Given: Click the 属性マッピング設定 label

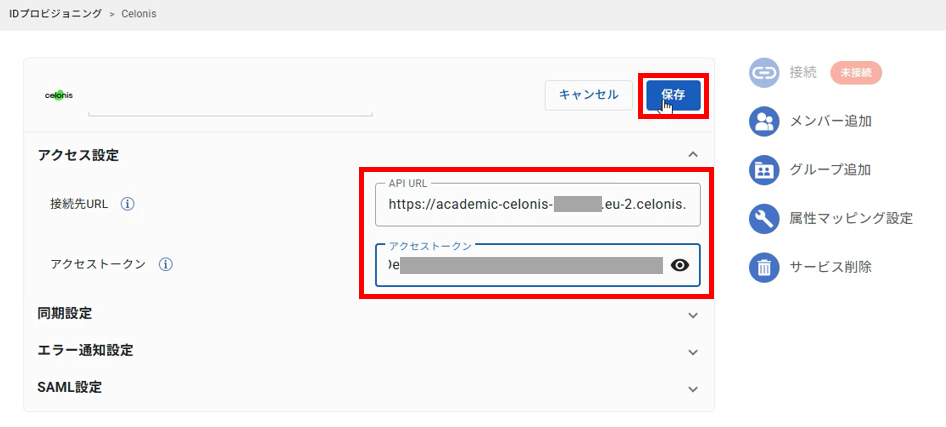Looking at the screenshot, I should (851, 218).
